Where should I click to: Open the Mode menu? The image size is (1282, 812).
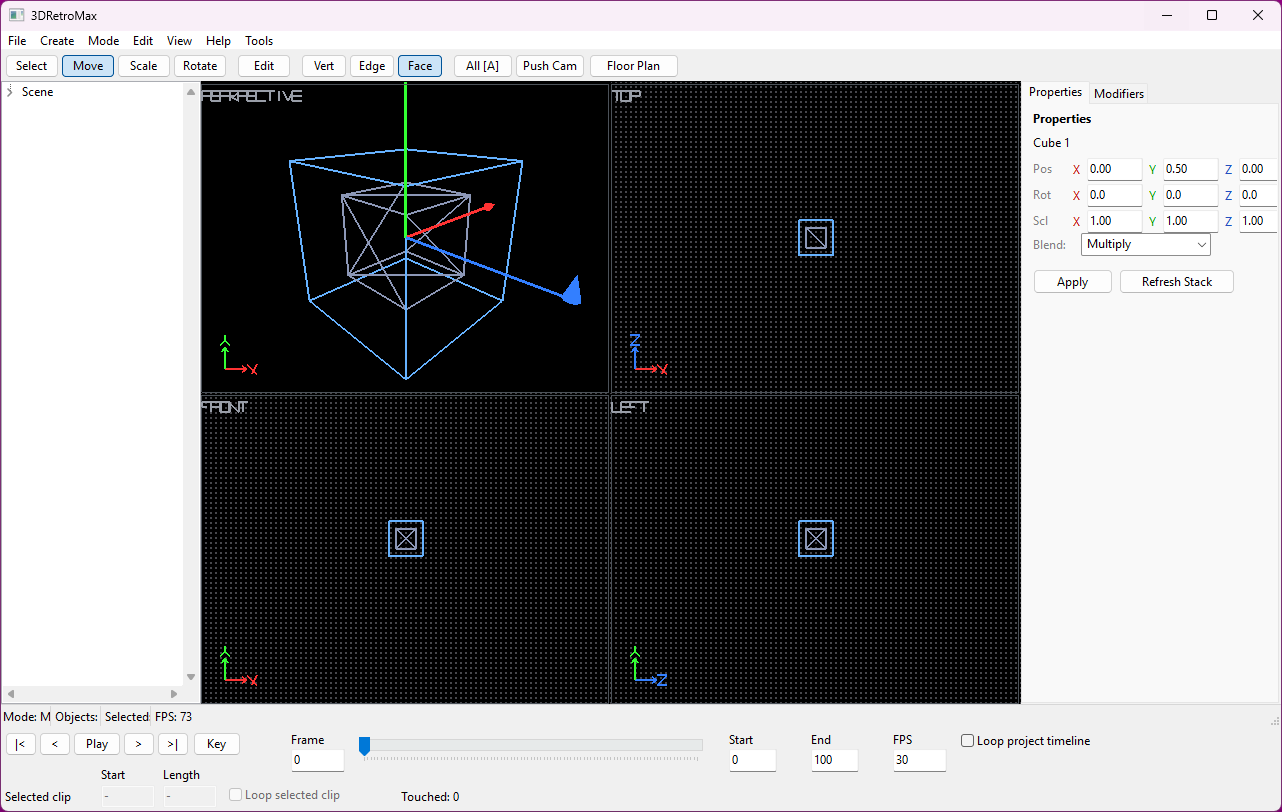tap(103, 41)
